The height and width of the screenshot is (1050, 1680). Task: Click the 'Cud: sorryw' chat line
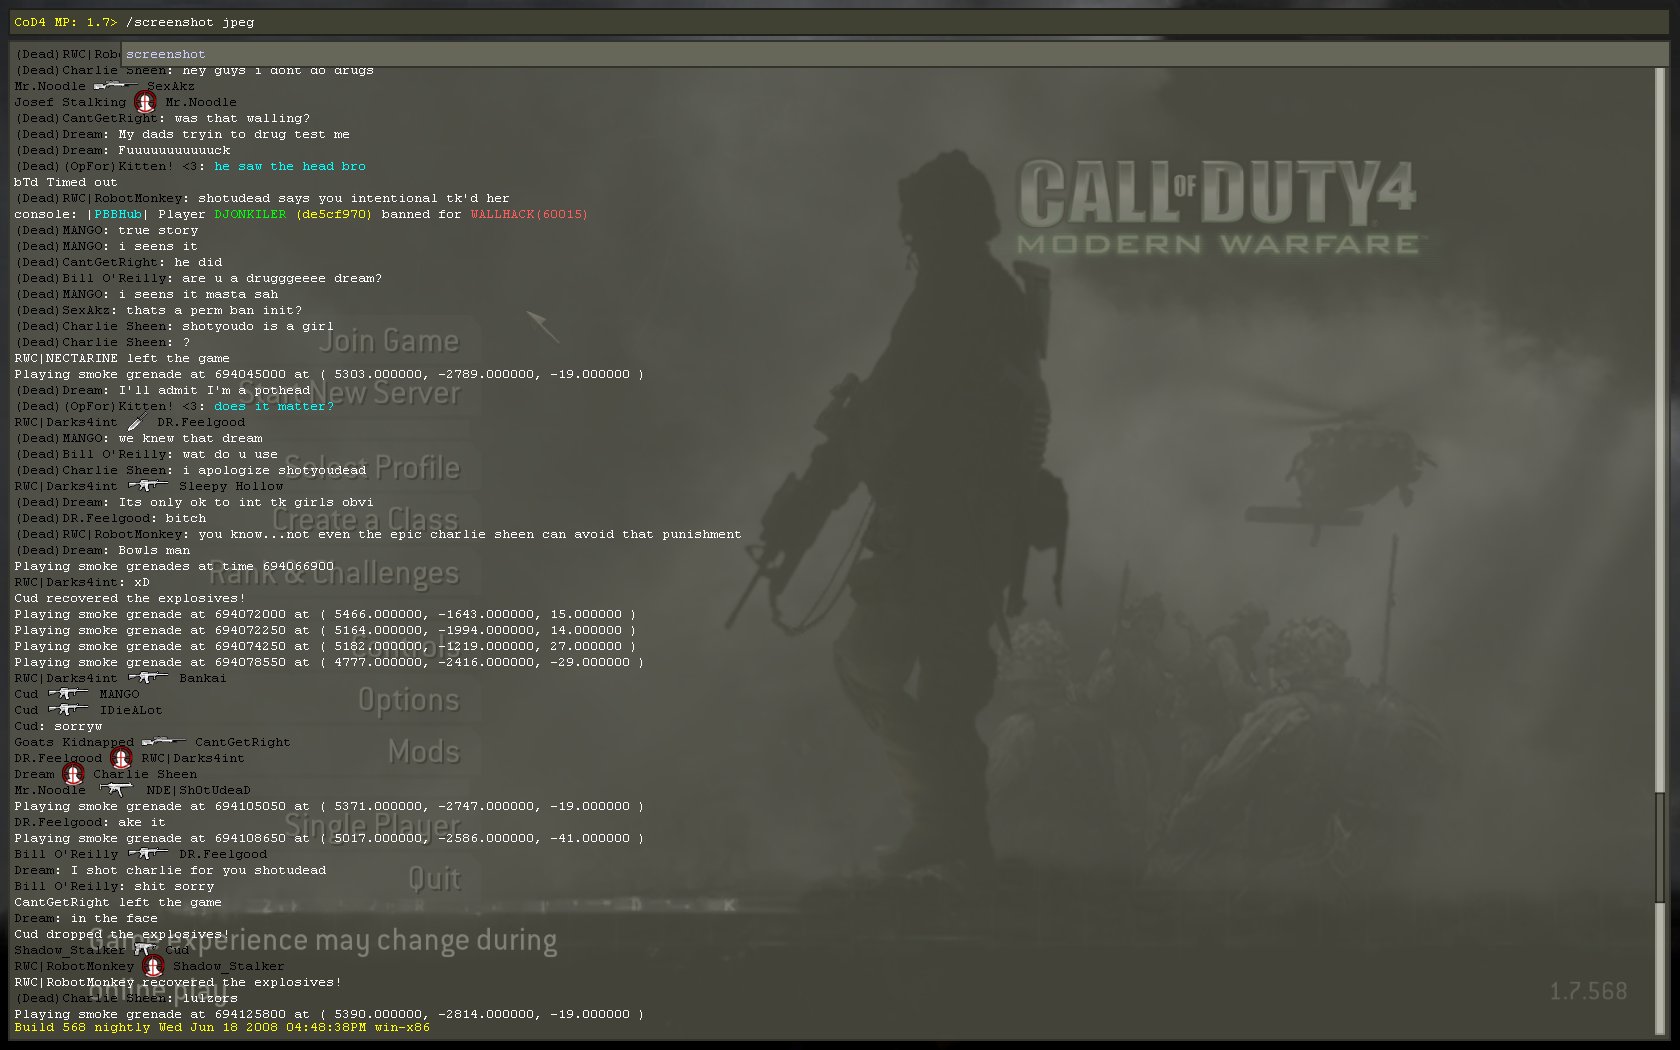(x=58, y=726)
